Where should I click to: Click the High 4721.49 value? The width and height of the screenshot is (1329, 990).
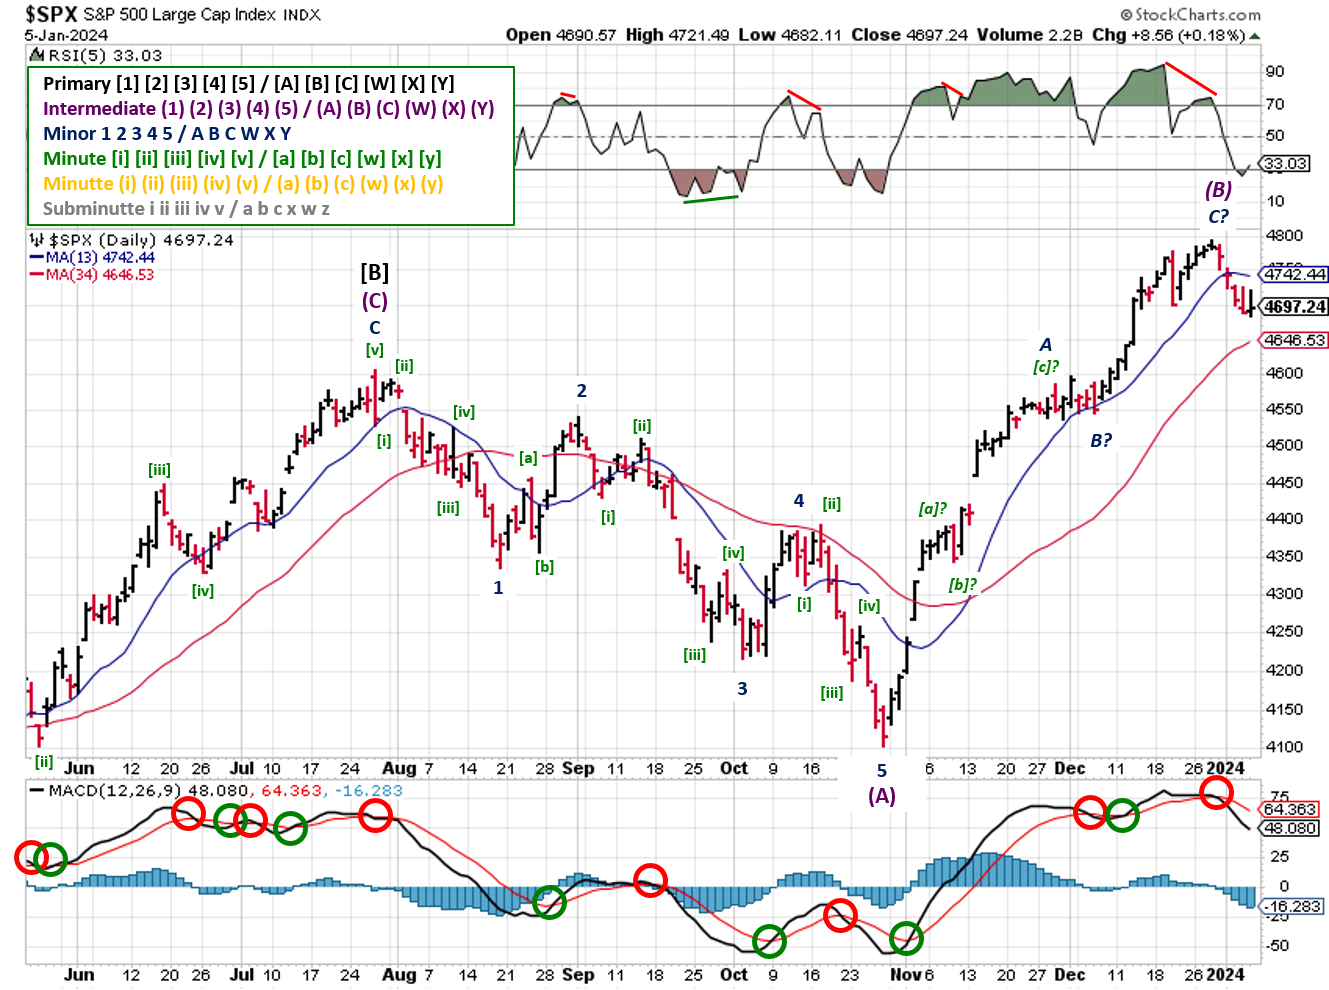pyautogui.click(x=677, y=35)
